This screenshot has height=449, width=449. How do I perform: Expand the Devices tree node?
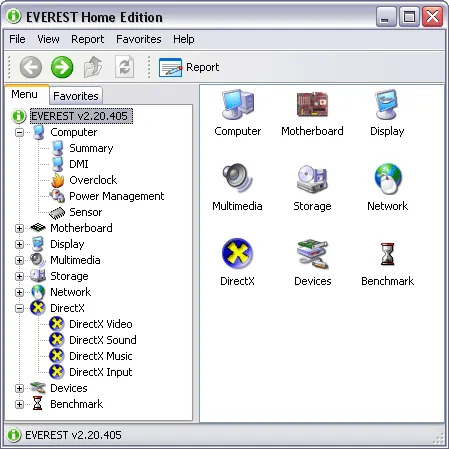(x=19, y=388)
